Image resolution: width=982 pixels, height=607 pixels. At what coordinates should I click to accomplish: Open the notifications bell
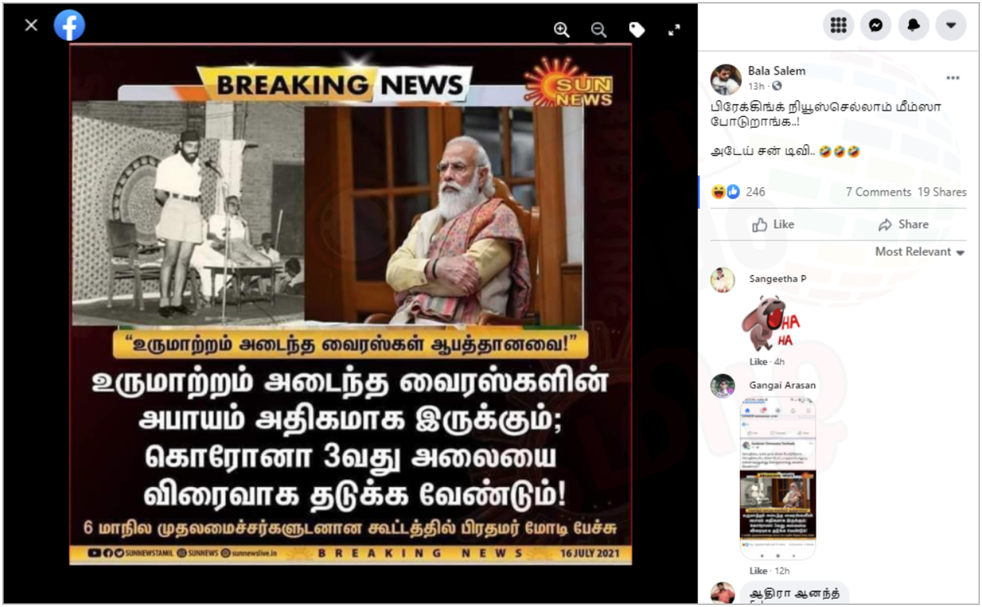coord(914,25)
